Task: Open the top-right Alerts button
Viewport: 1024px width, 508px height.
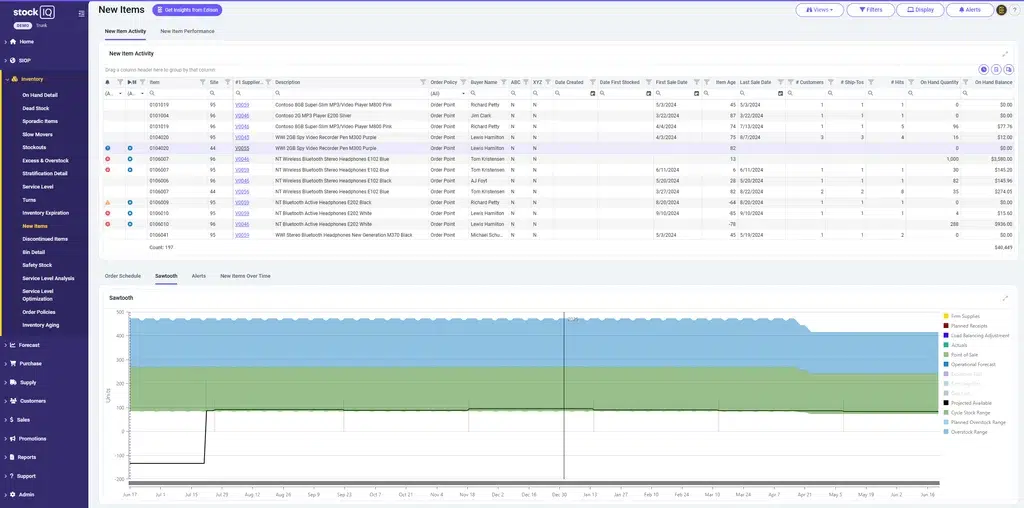Action: tap(969, 10)
